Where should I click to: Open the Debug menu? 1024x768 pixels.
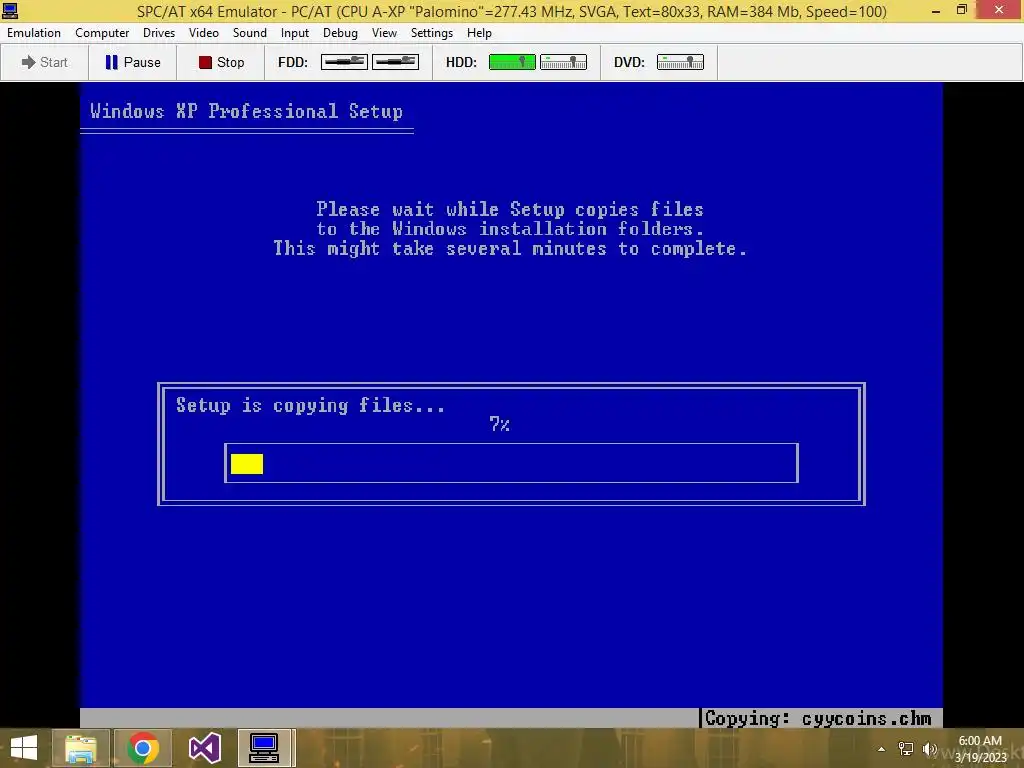point(340,33)
